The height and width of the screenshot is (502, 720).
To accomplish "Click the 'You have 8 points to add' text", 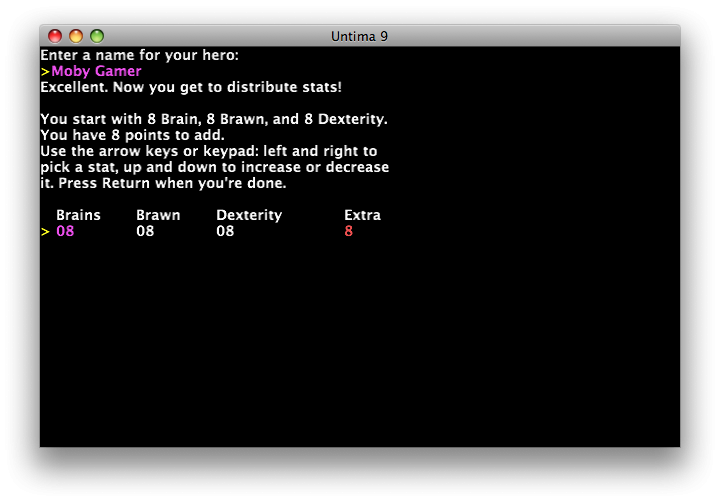I will tap(132, 135).
